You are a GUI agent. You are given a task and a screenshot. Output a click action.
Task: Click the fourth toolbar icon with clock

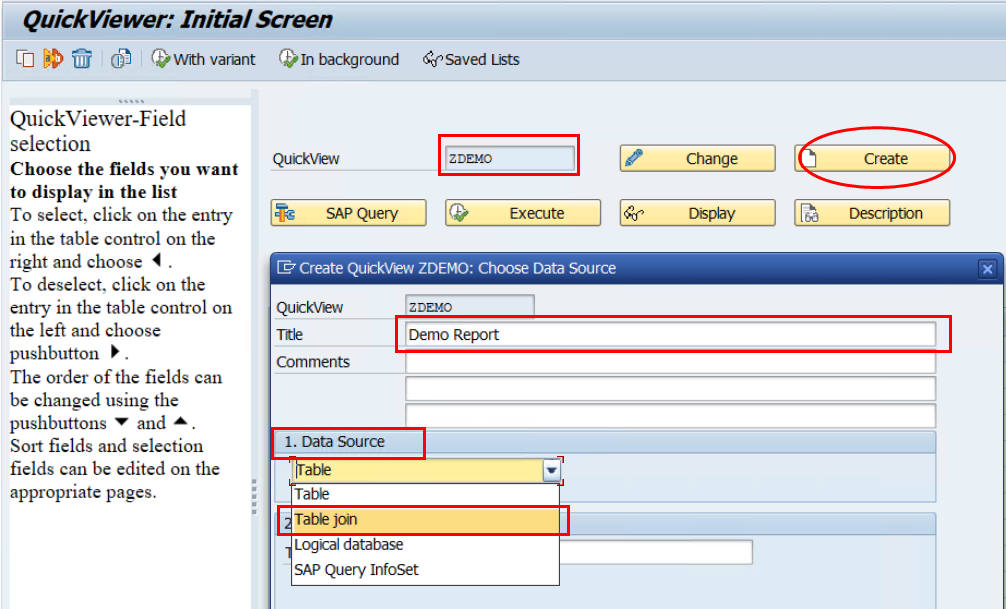click(121, 59)
